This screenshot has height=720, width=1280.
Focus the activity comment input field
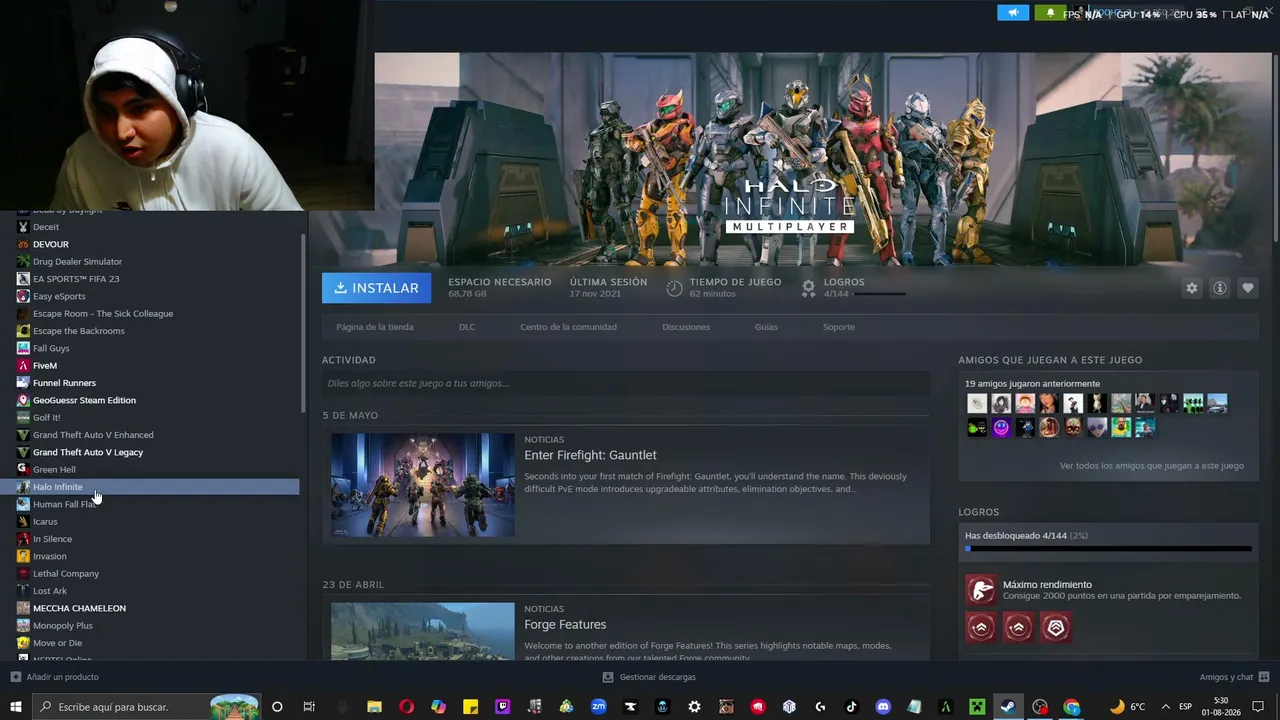626,383
